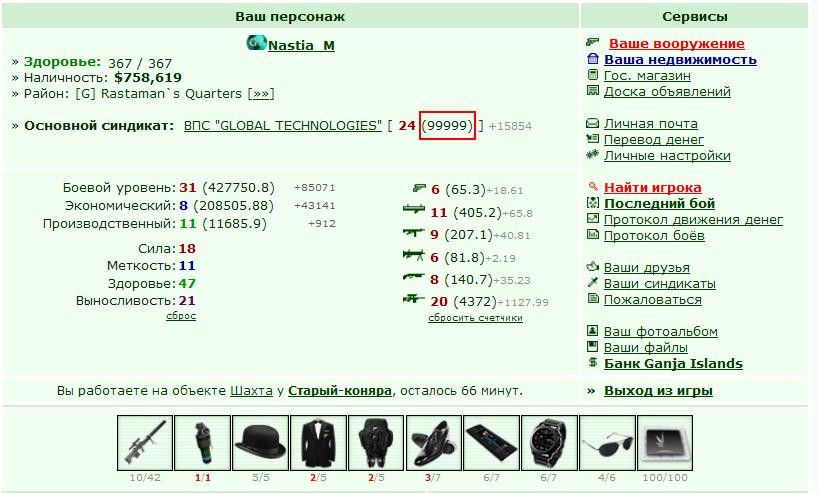This screenshot has height=493, width=818.
Task: Click Найти игрока link
Action: pos(653,187)
